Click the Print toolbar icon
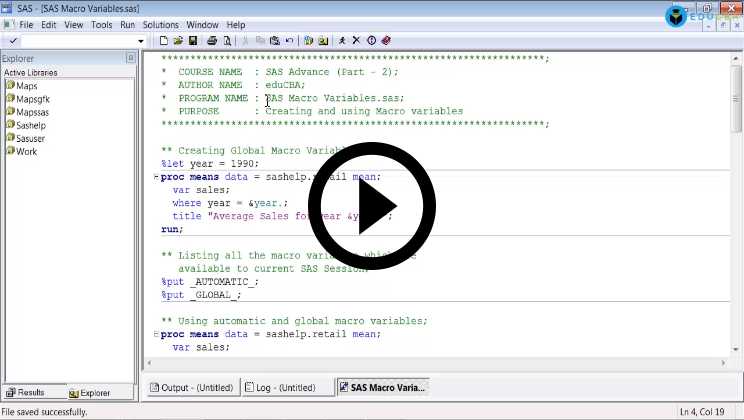 [212, 41]
